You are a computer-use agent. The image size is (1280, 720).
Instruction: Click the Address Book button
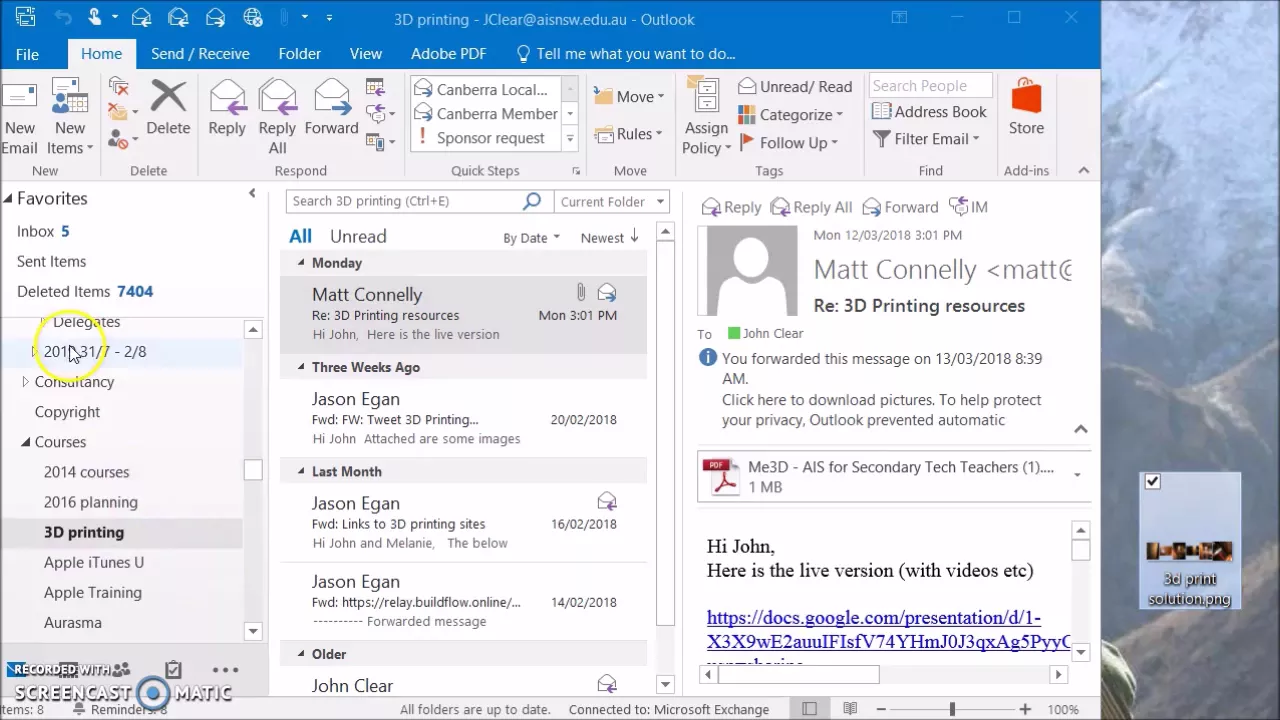click(930, 112)
